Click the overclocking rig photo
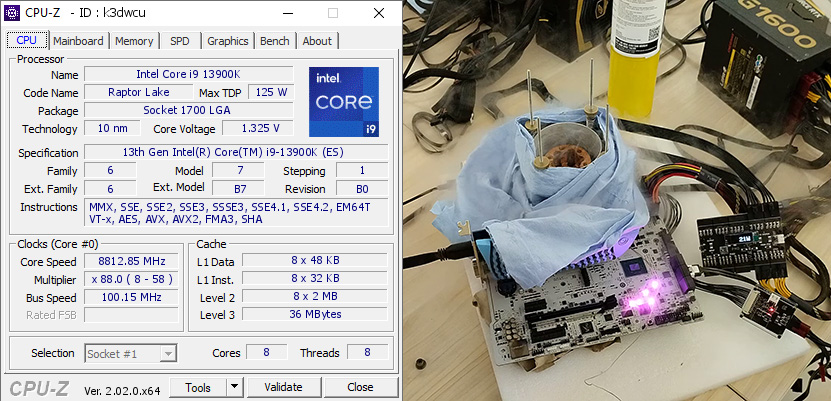831x401 pixels. pos(616,200)
